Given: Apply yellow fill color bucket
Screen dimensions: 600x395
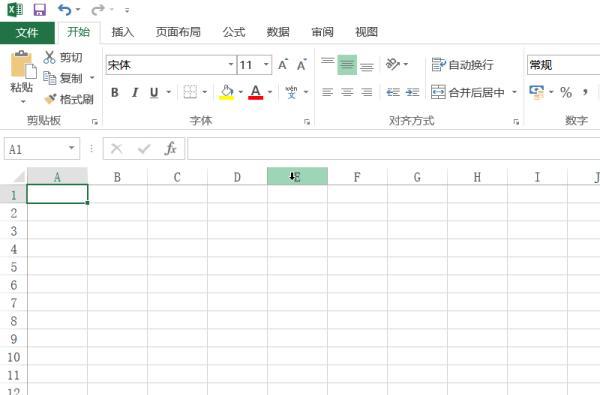Looking at the screenshot, I should [227, 92].
